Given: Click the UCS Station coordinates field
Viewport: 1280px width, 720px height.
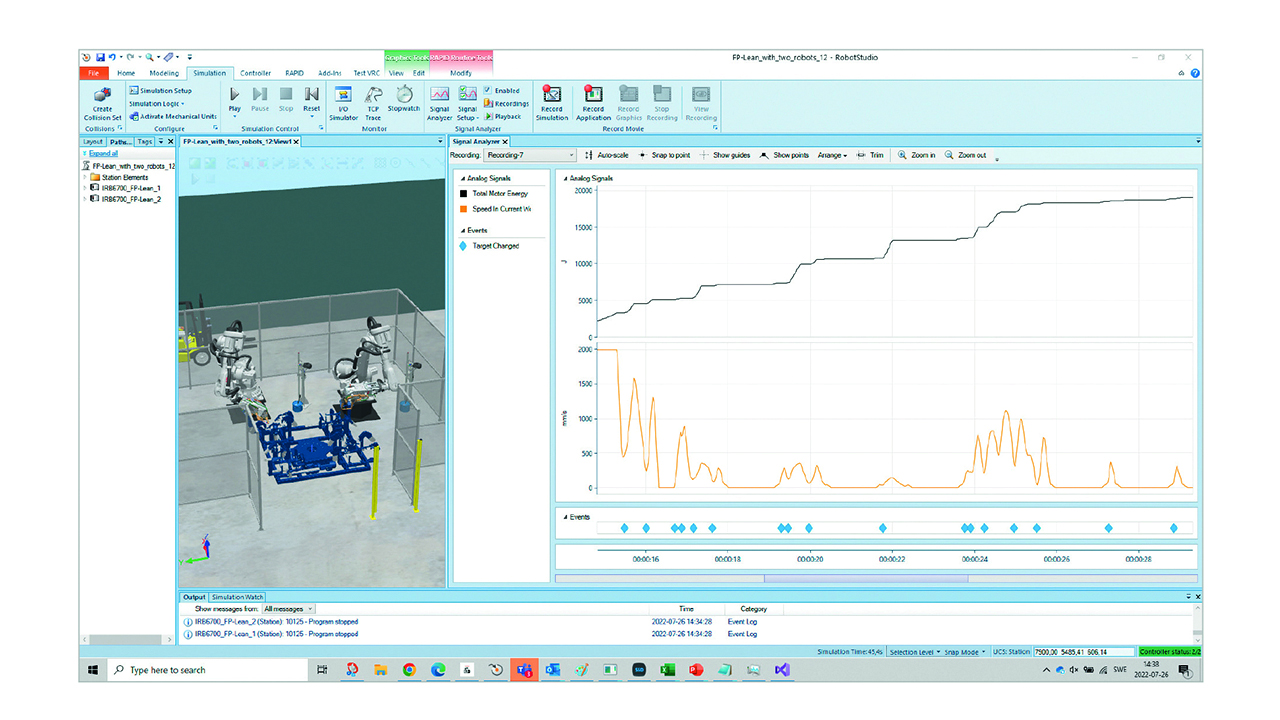Looking at the screenshot, I should click(x=1083, y=652).
